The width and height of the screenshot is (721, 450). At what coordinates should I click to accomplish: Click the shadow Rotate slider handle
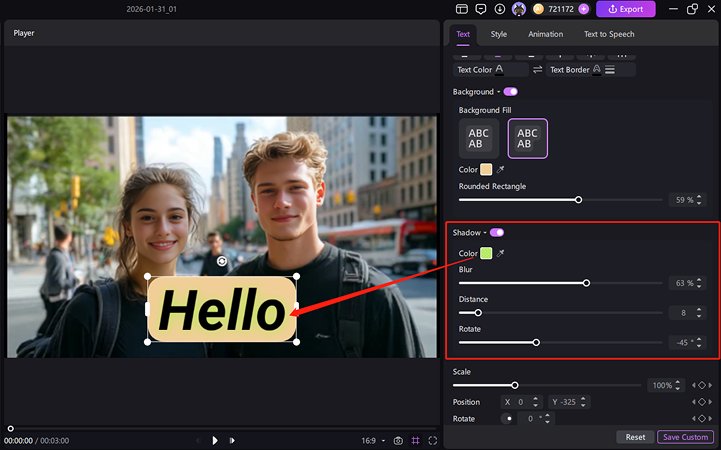click(536, 342)
